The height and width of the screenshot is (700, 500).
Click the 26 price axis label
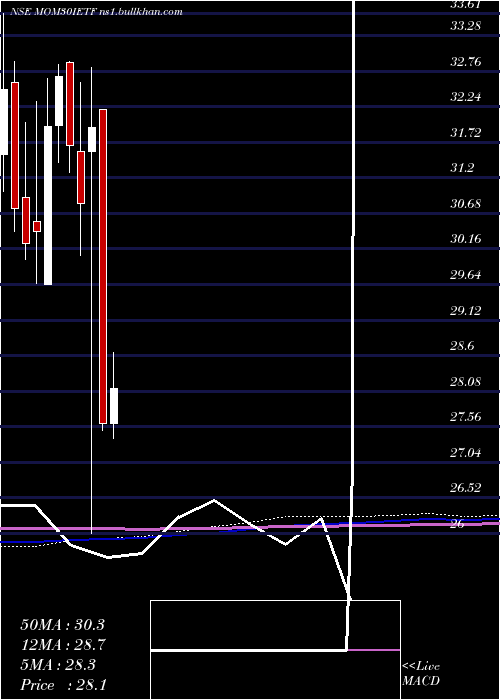click(458, 524)
